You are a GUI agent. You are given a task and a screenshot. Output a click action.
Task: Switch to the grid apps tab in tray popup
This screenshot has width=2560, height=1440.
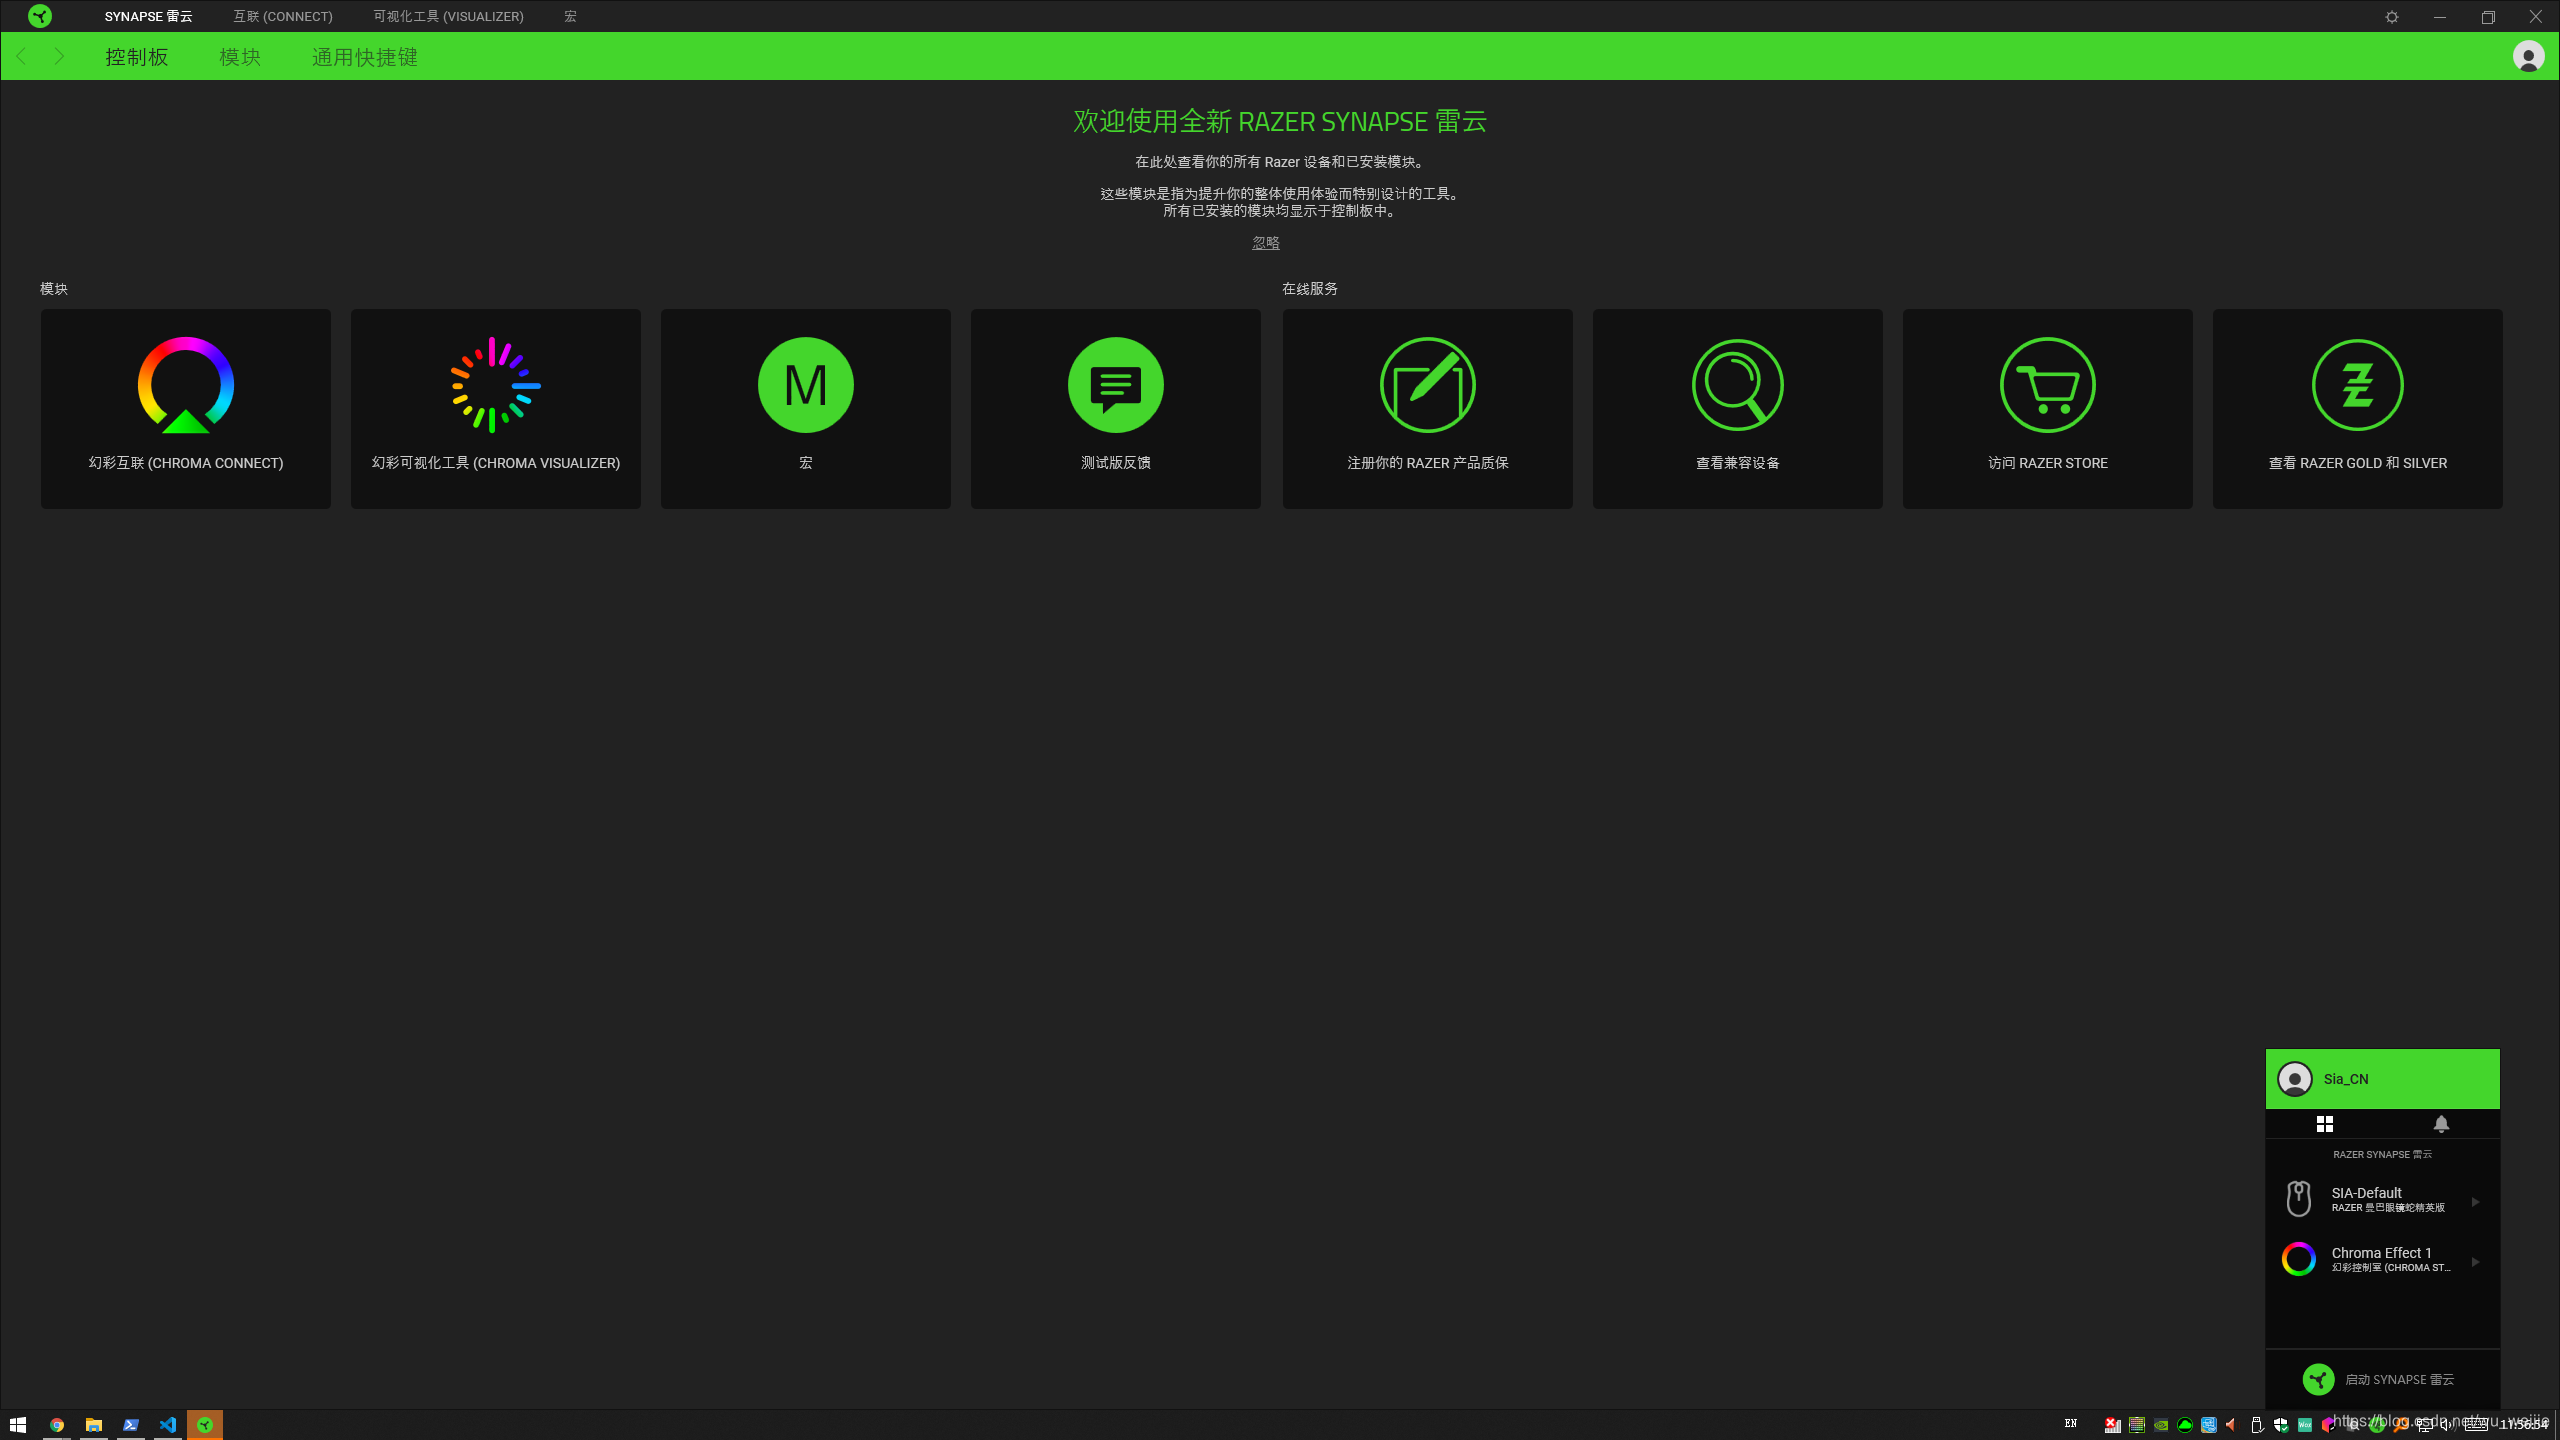[2325, 1124]
